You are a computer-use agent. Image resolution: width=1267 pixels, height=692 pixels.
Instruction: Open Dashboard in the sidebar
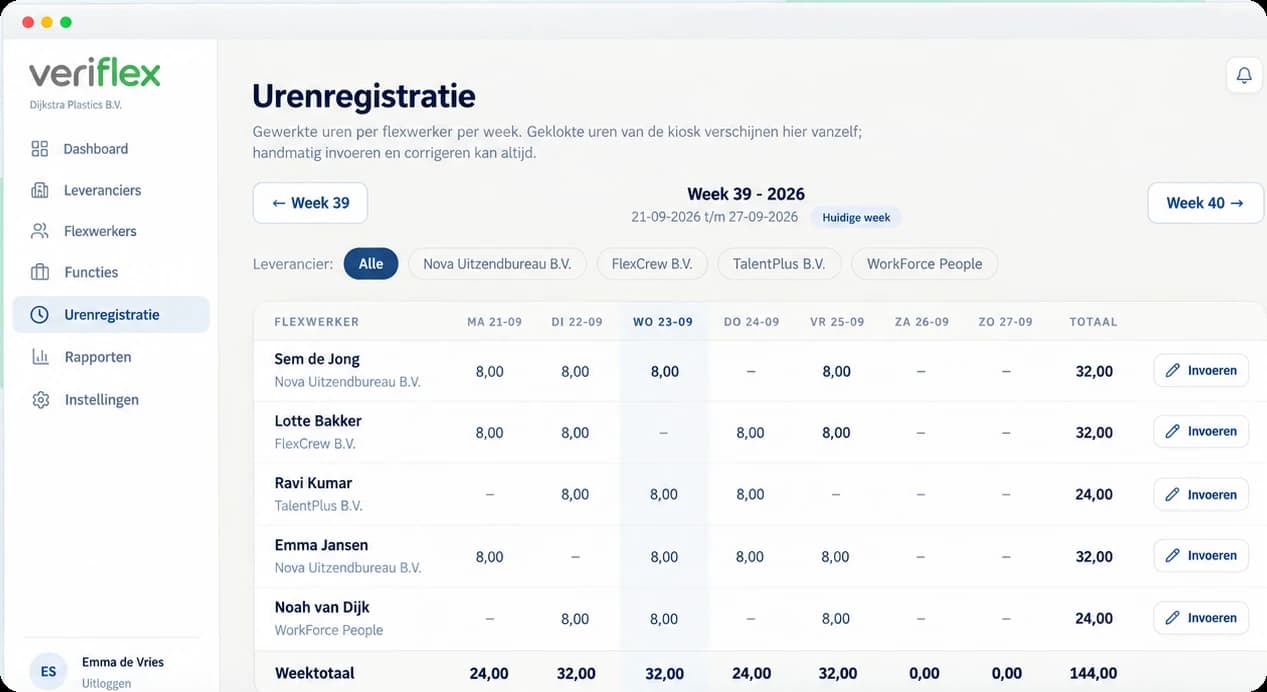(x=111, y=149)
